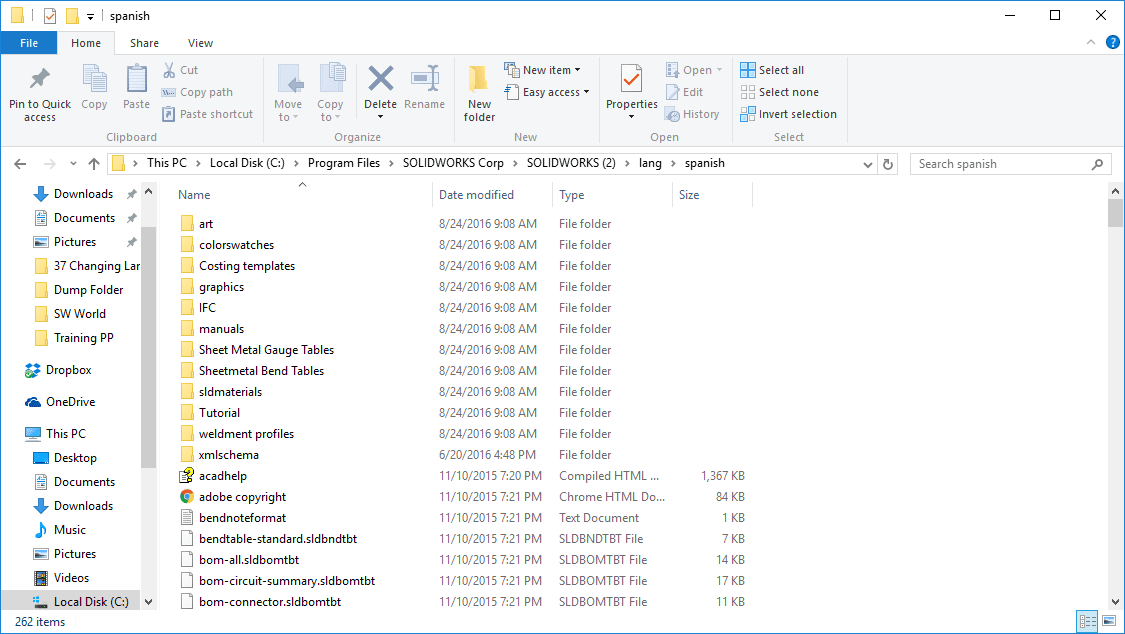Open the New item dropdown
The image size is (1125, 634).
[542, 70]
